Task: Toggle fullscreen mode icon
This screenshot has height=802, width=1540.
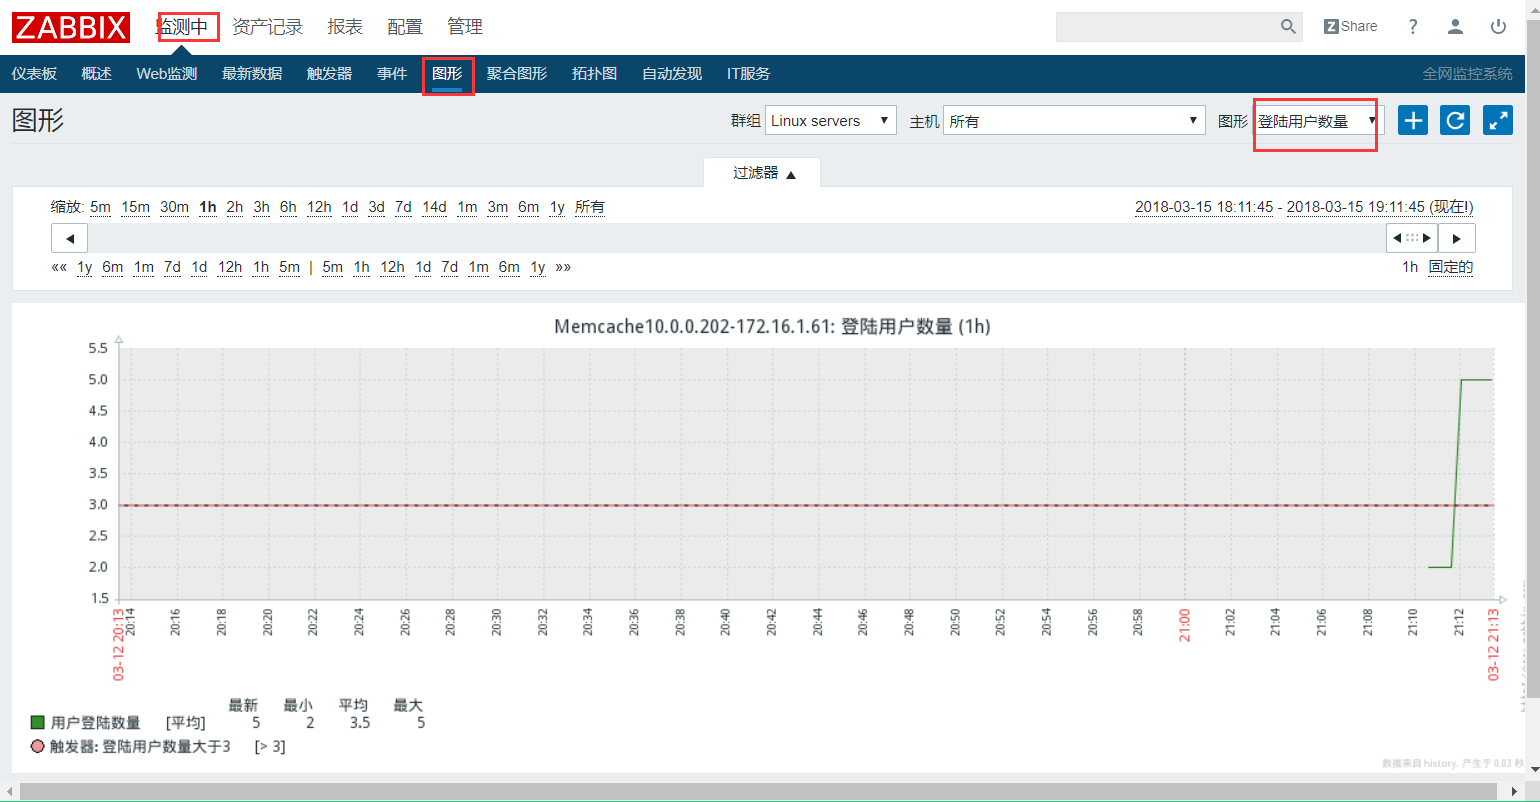Action: [x=1498, y=120]
